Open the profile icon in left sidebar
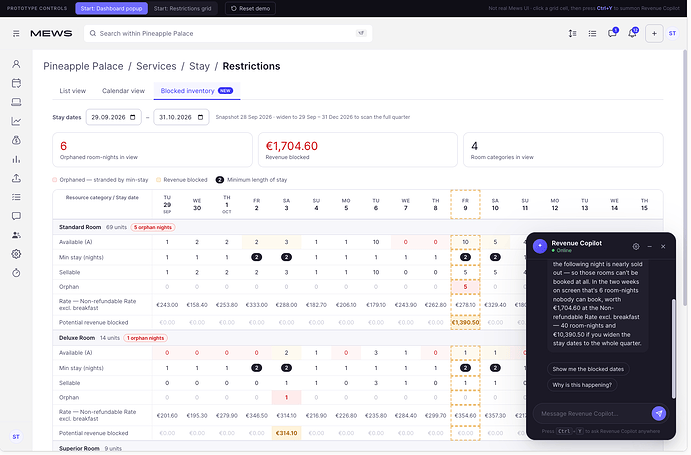 pyautogui.click(x=16, y=64)
